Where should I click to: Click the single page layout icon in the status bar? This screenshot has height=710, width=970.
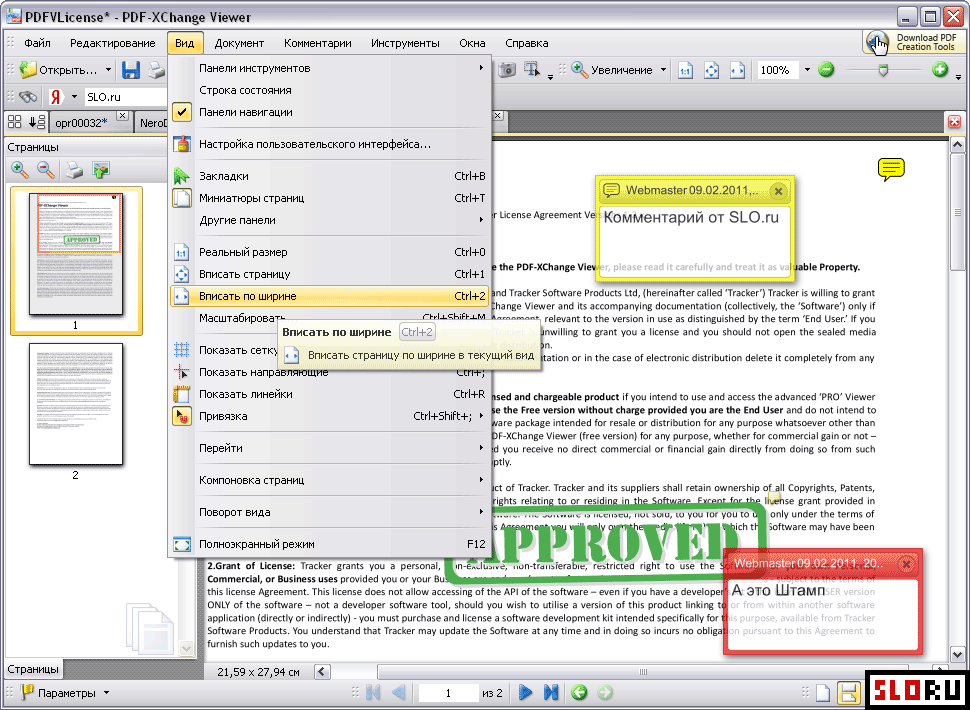point(822,693)
